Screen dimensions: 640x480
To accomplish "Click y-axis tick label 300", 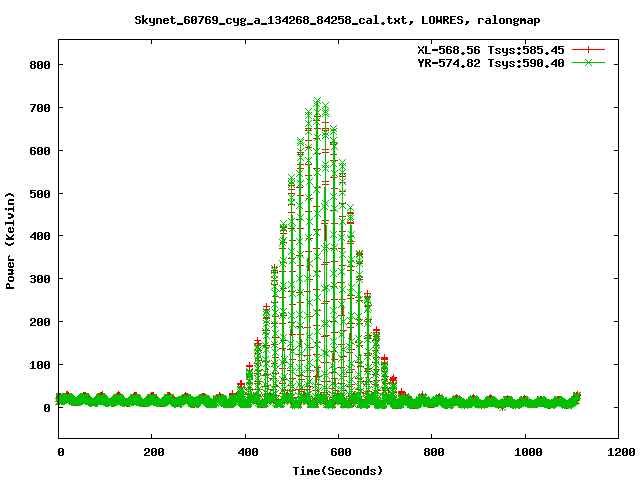I will pos(40,279).
